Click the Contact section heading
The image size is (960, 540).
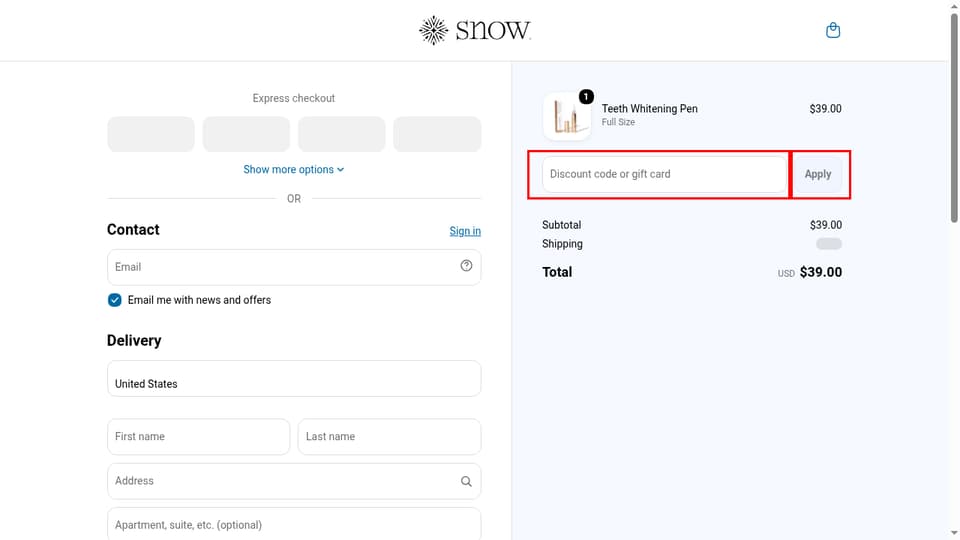click(133, 230)
